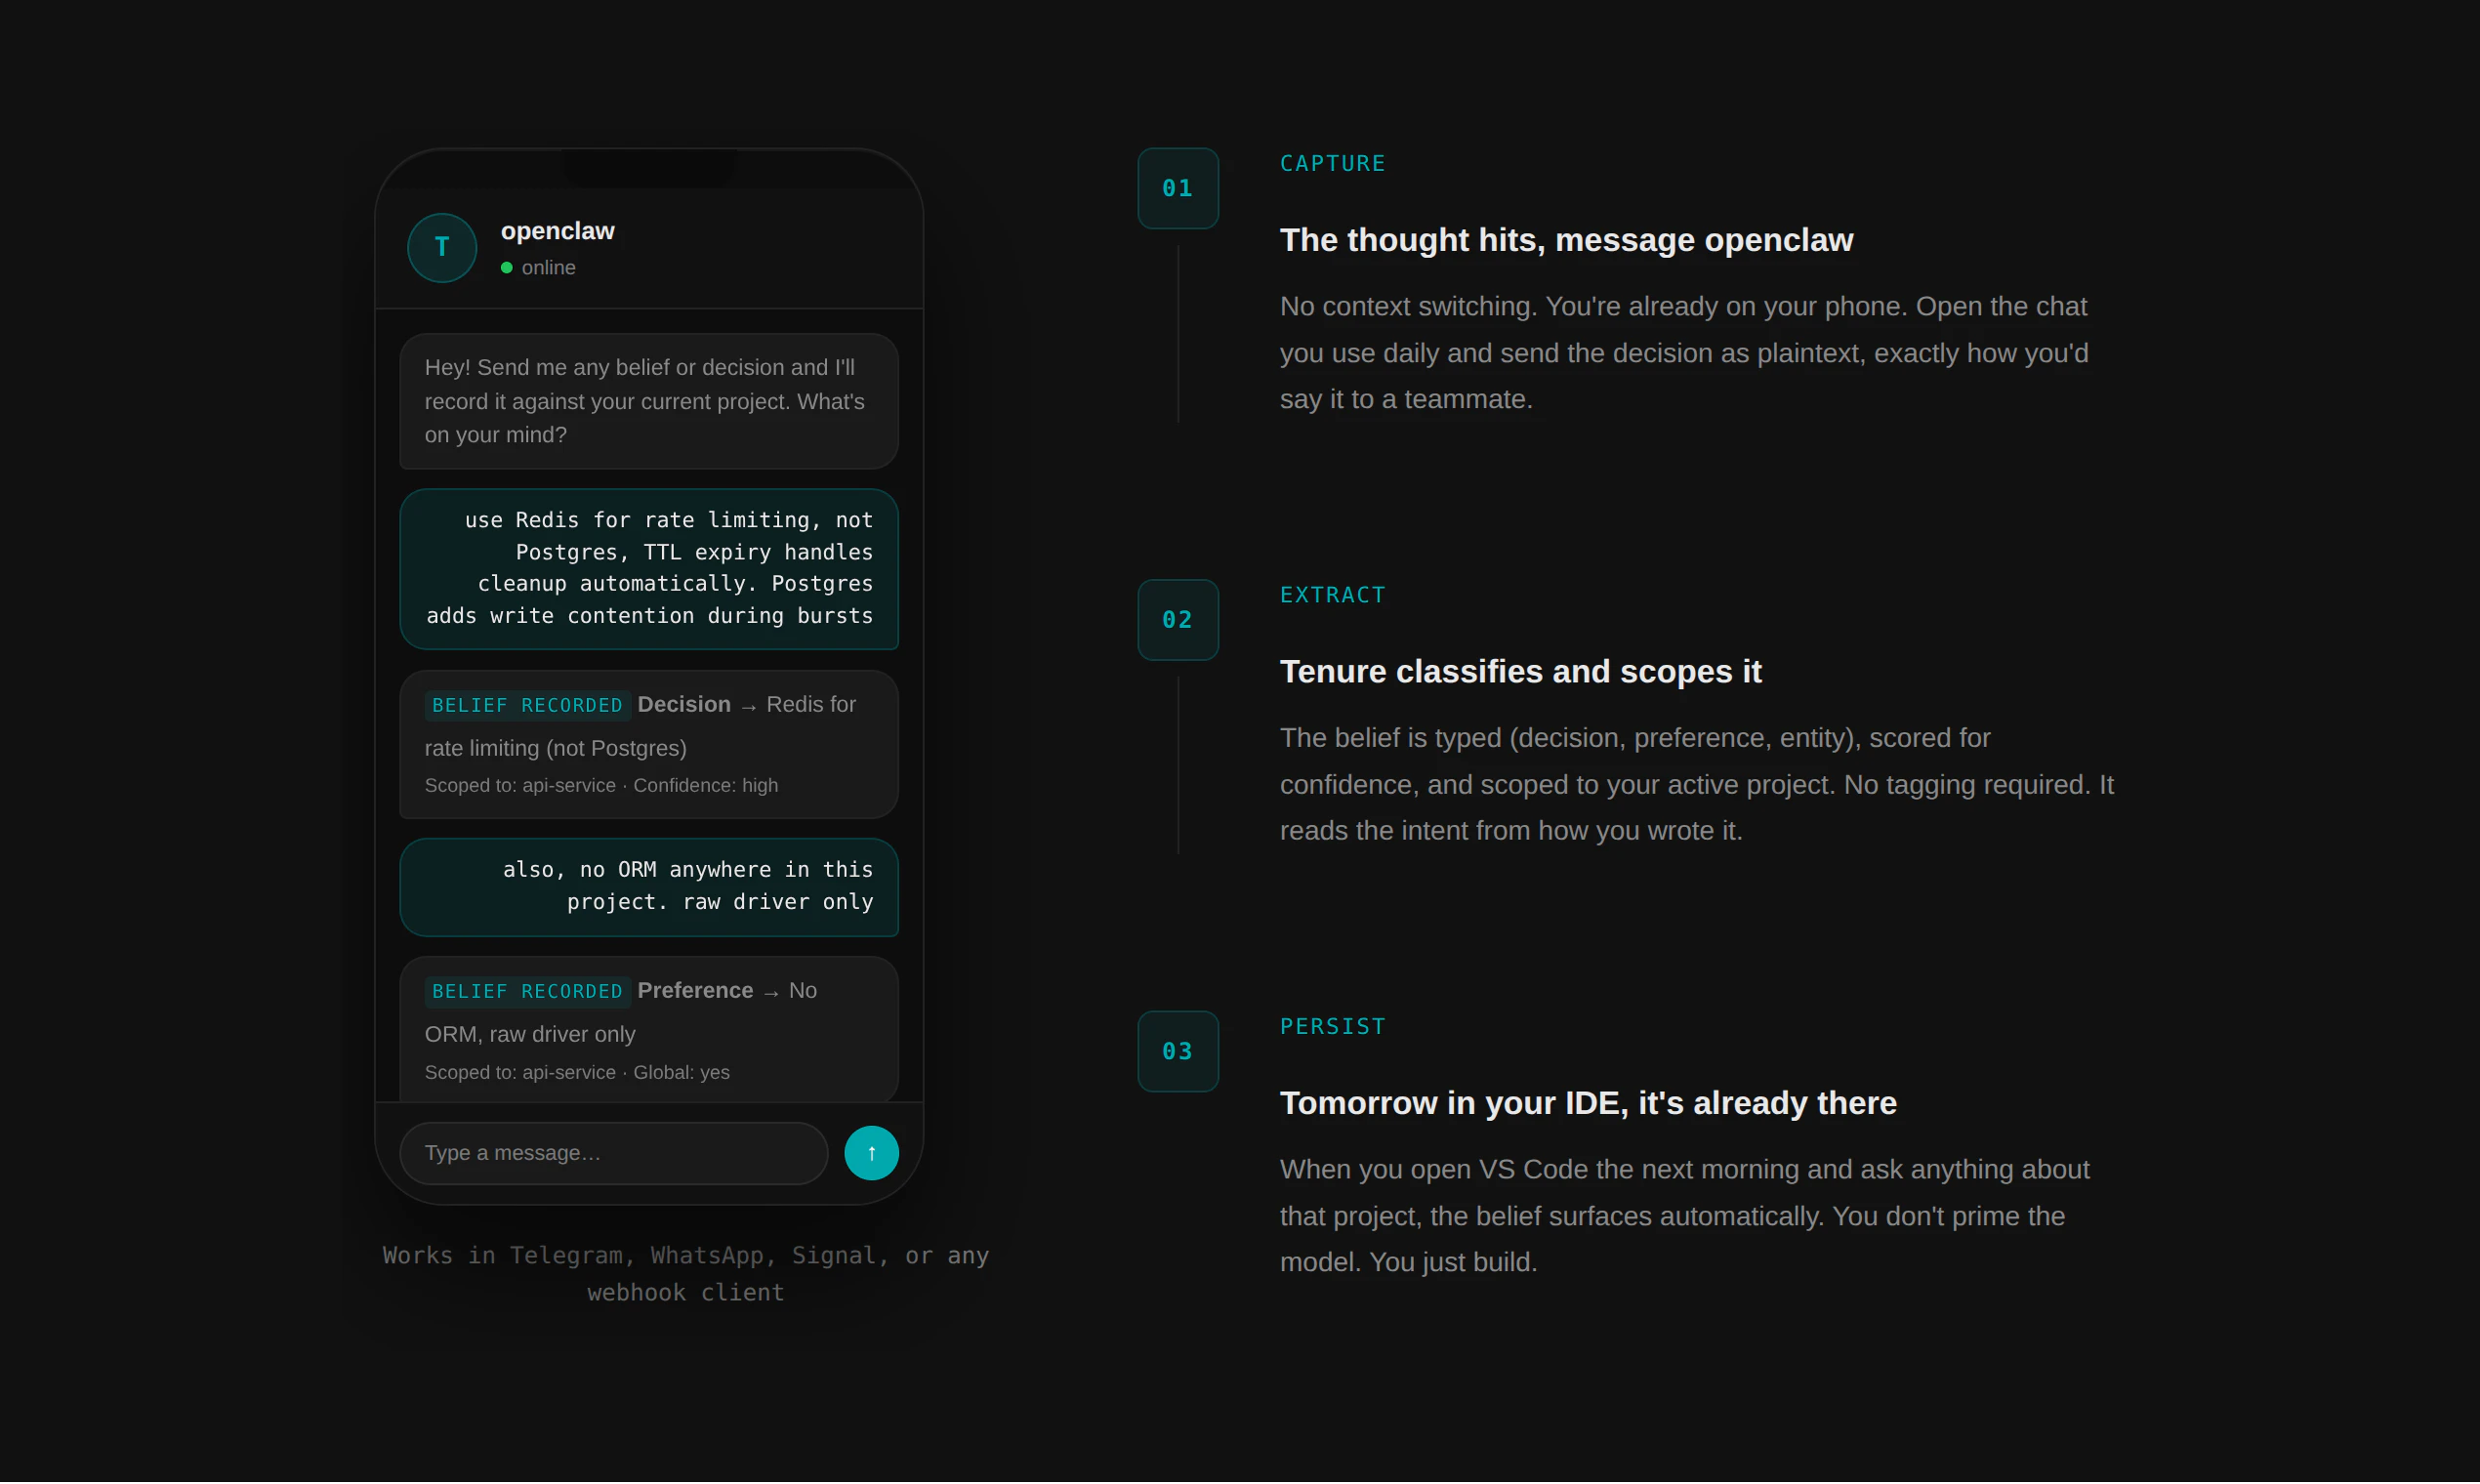Click heading 'The thought hits, message openclaw'
The height and width of the screenshot is (1484, 2480).
[1566, 240]
